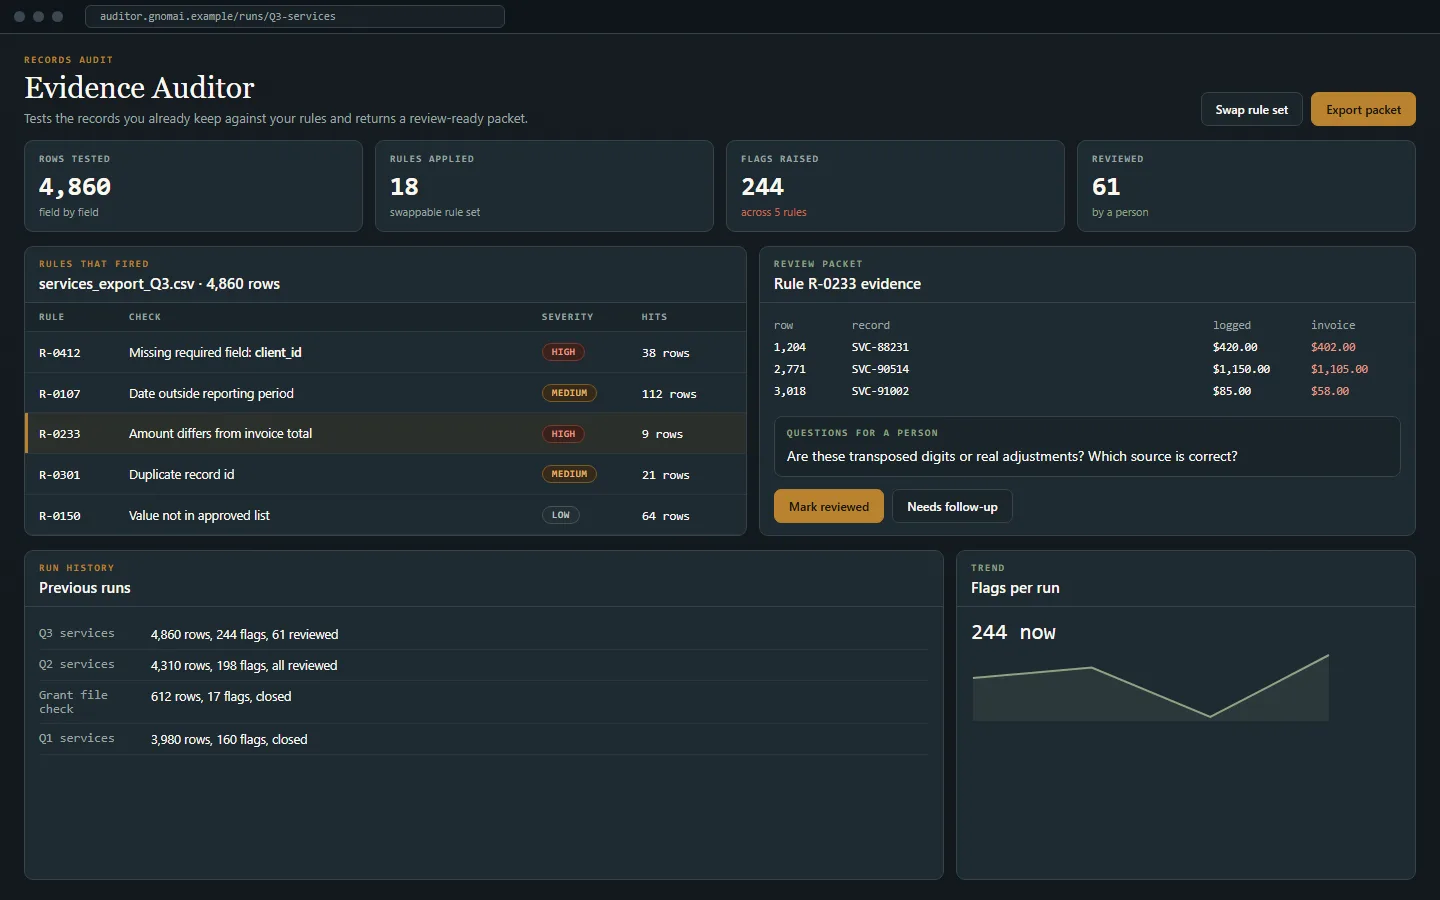Screen dimensions: 1440x900
Task: Open rule R-0412 missing client_id row
Action: coord(386,352)
